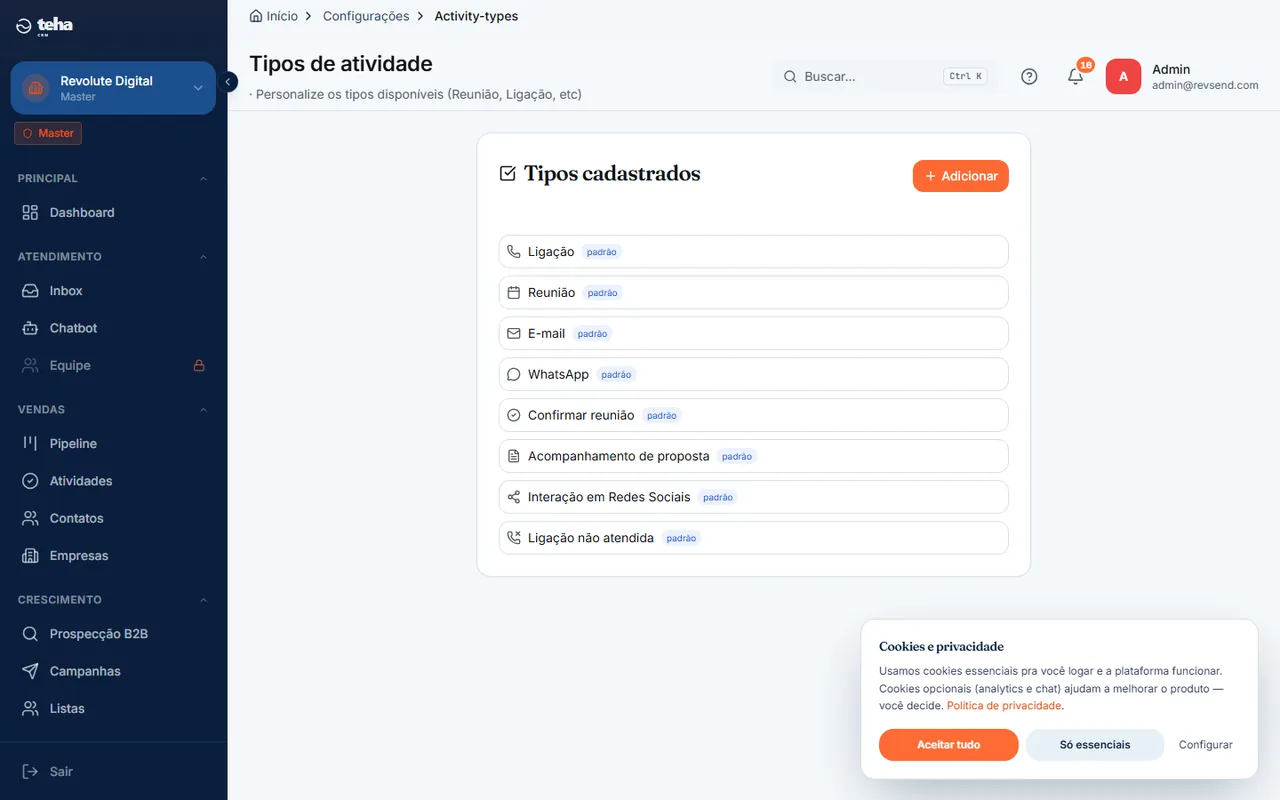Collapse the ATENDIMENTO section chevron
Screen dimensions: 1280x800
tap(203, 257)
